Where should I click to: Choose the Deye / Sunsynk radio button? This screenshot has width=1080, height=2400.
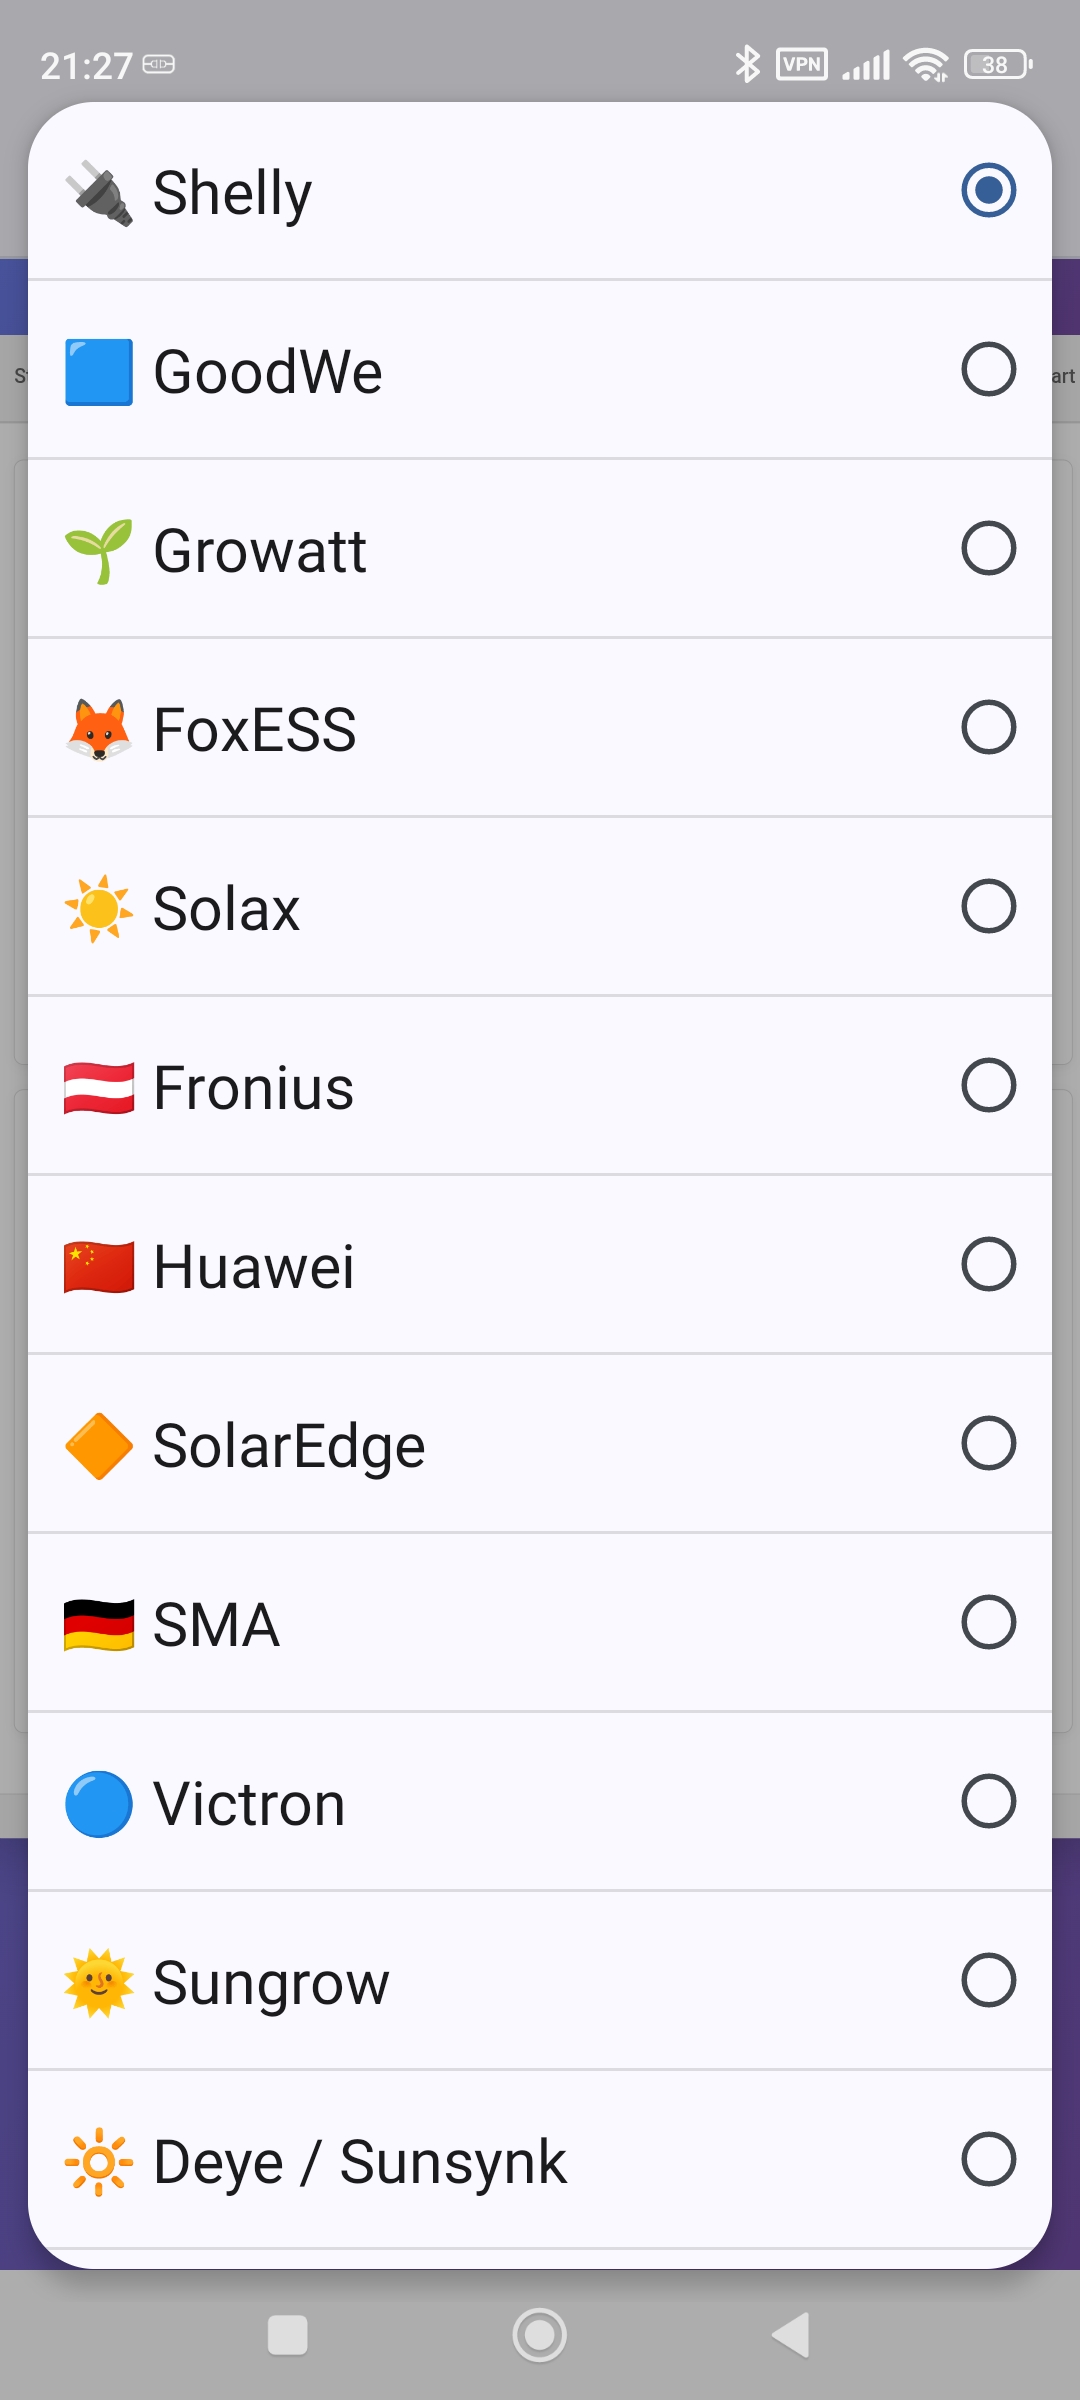click(x=988, y=2159)
